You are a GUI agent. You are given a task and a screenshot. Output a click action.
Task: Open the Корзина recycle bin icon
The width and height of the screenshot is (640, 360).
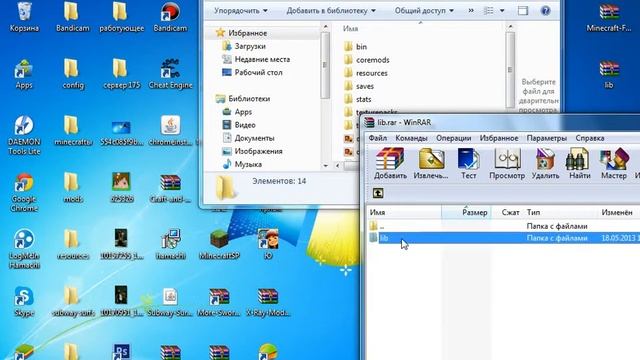tap(24, 17)
